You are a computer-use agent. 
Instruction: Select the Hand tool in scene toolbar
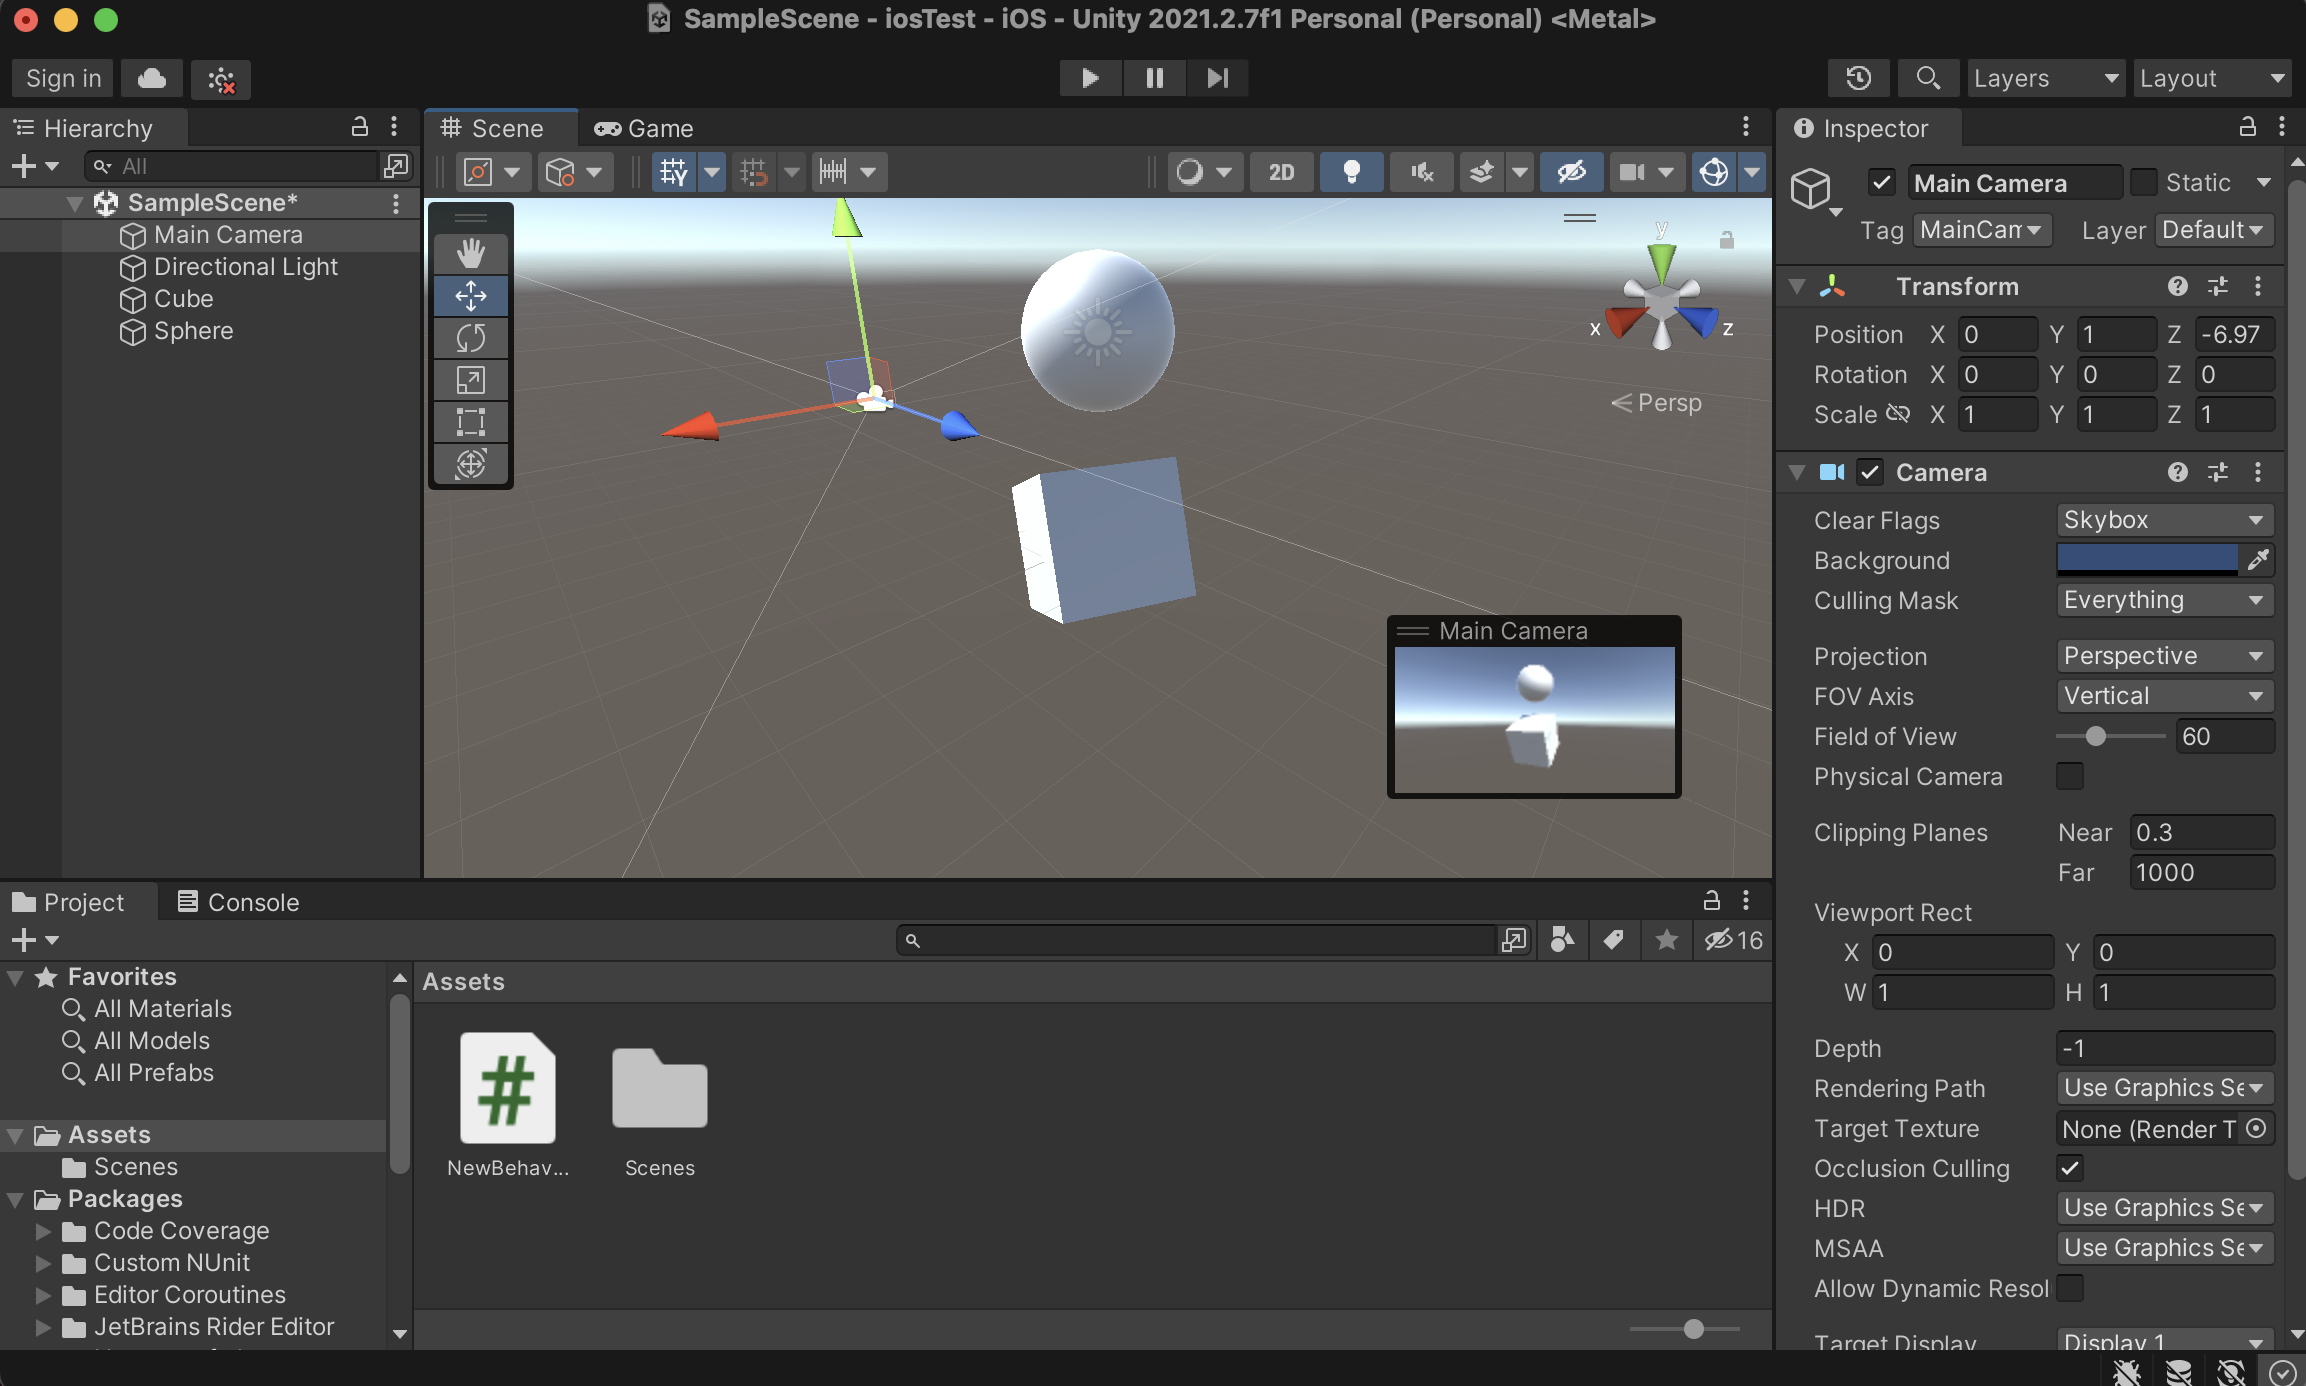[x=470, y=254]
